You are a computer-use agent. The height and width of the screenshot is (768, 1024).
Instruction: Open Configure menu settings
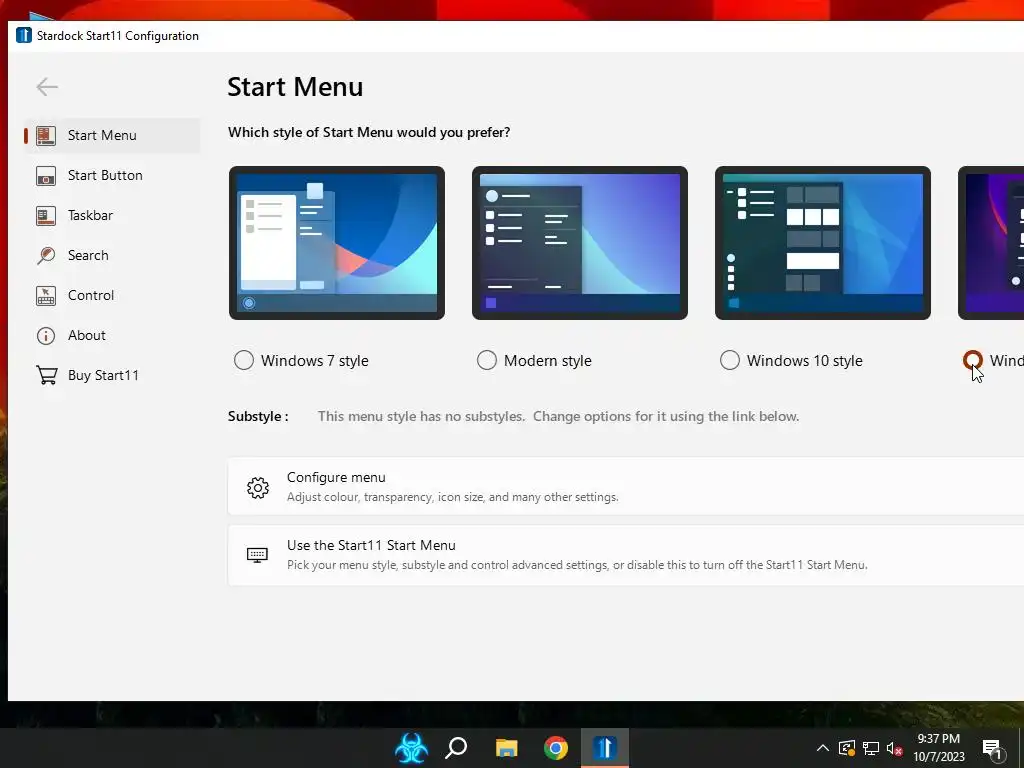point(626,487)
